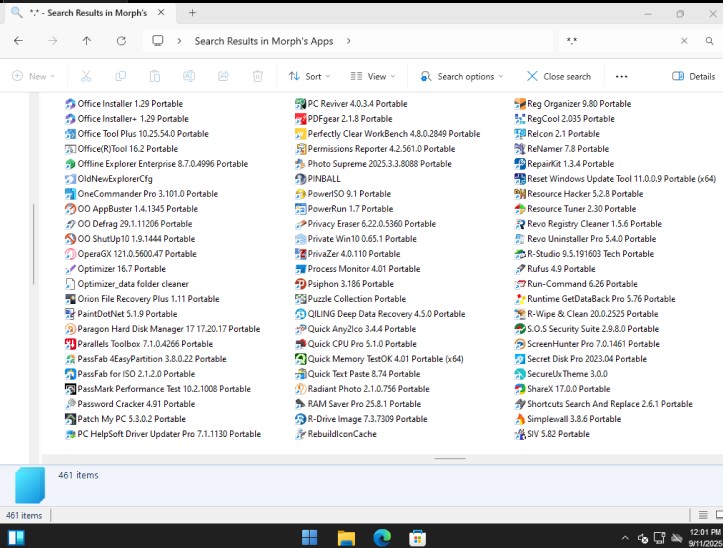Show hidden tray icons chevron
Viewport: 723px width, 548px height.
click(625, 538)
